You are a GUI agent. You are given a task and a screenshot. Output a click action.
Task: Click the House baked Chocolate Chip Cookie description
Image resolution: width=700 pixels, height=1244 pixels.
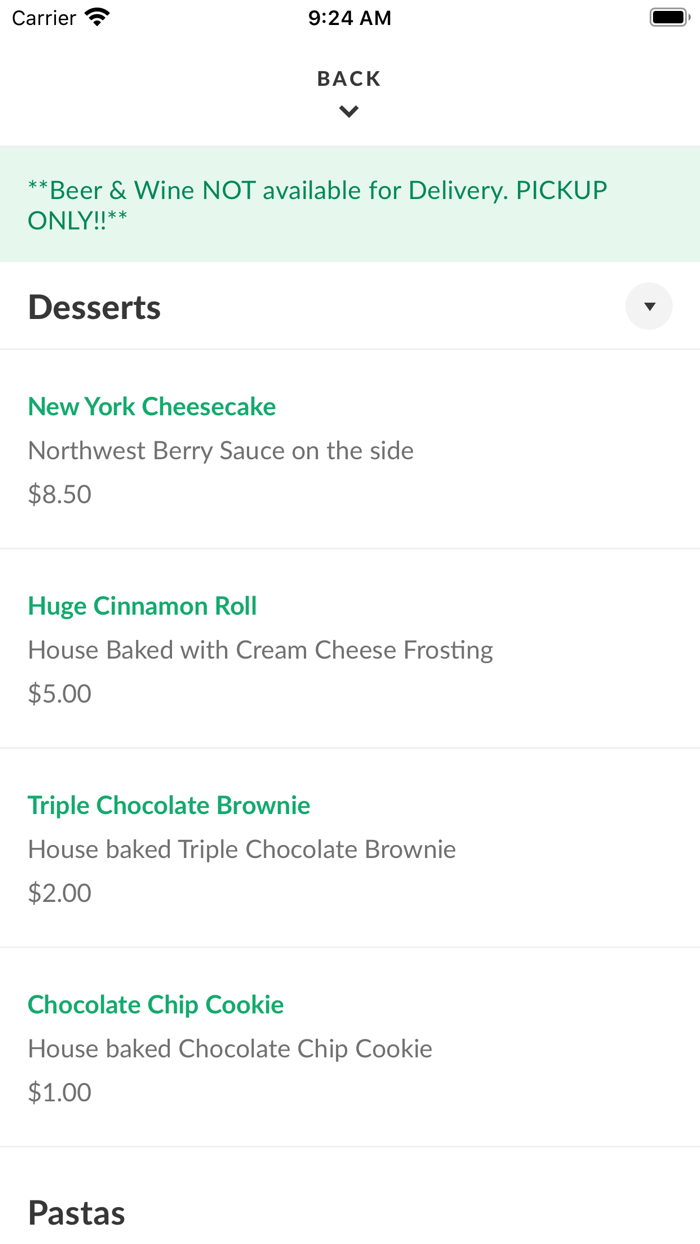coord(230,1048)
